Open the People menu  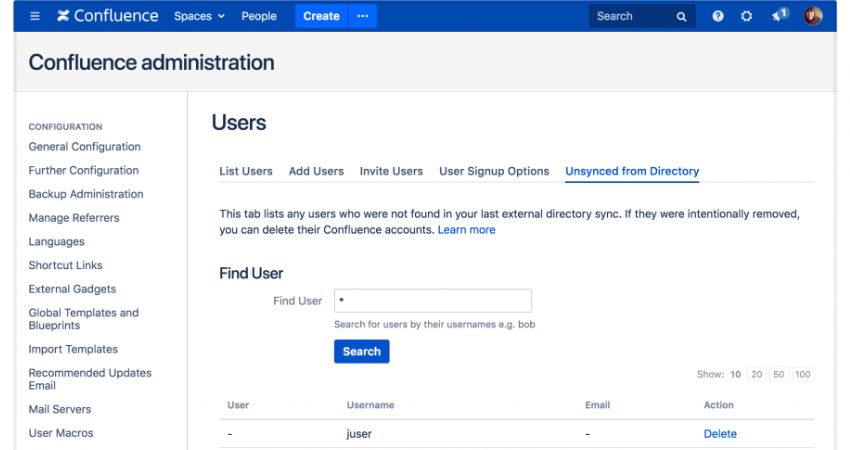click(x=259, y=16)
